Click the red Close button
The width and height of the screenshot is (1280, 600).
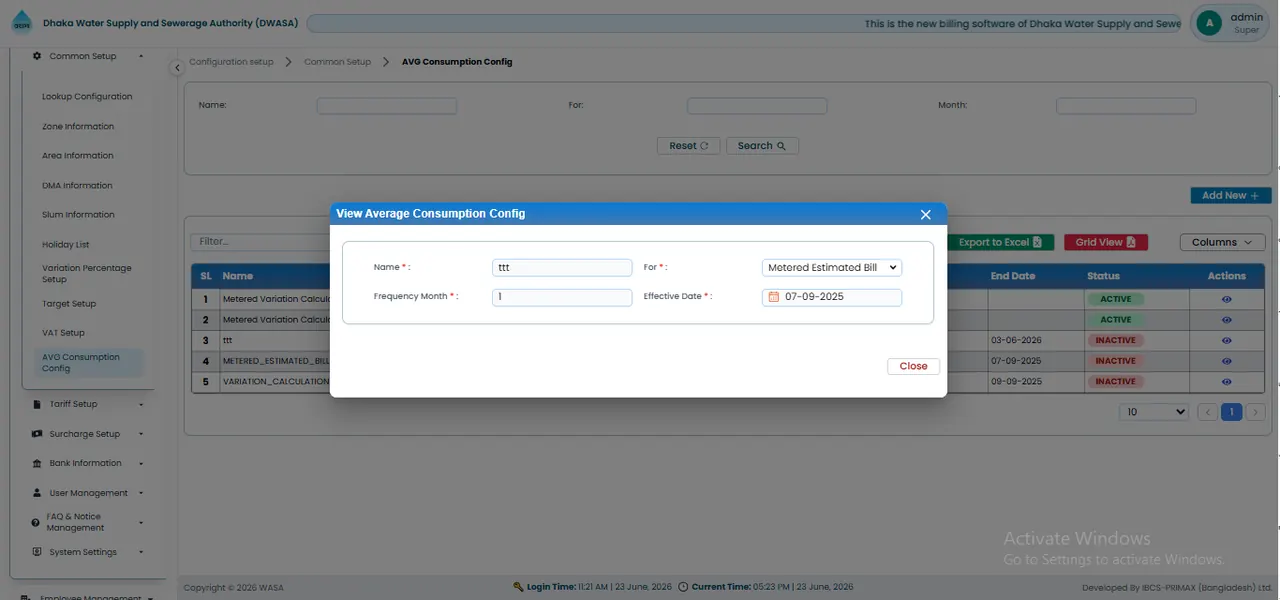point(913,366)
